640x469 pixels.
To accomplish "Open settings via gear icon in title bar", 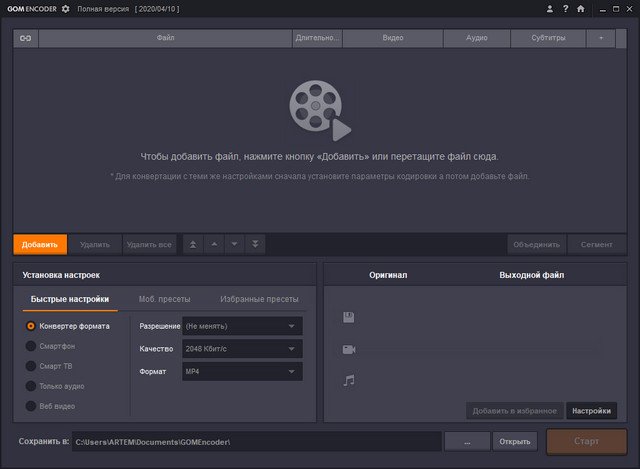I will point(66,9).
